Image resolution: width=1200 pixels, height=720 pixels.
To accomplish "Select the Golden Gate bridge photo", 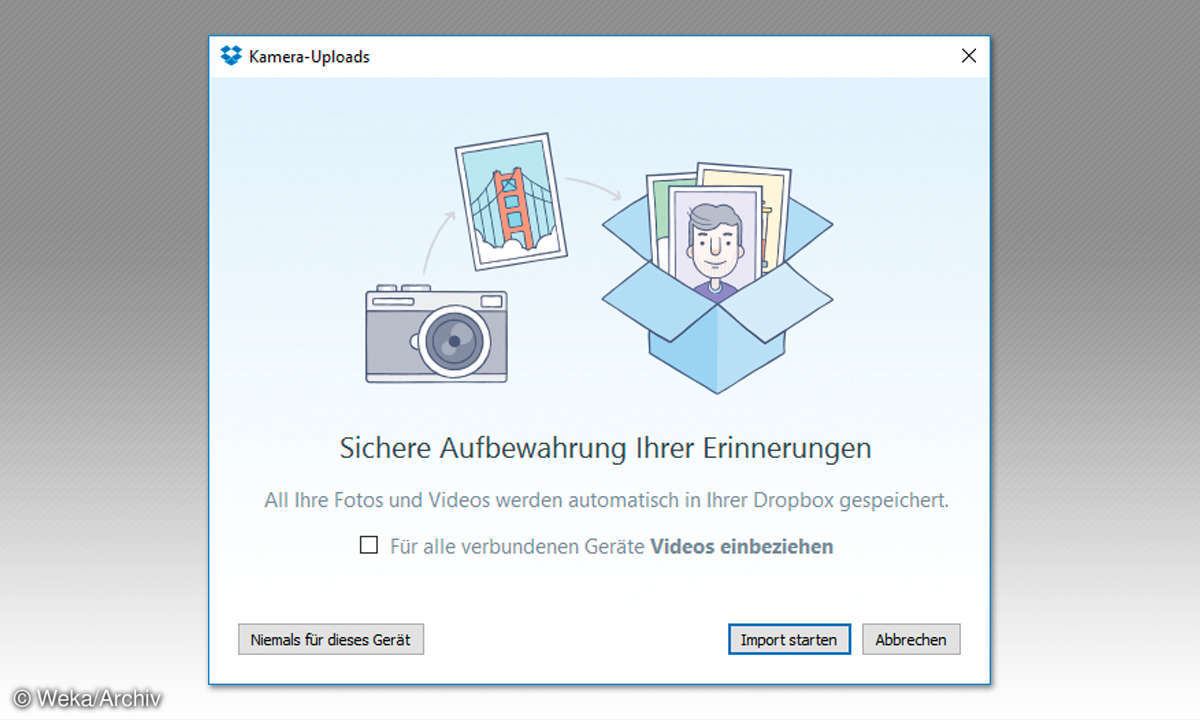I will point(510,201).
